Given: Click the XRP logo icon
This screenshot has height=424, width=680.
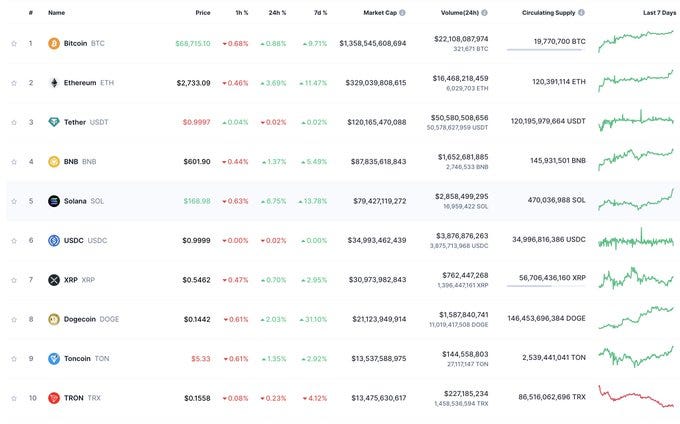Looking at the screenshot, I should [x=54, y=280].
